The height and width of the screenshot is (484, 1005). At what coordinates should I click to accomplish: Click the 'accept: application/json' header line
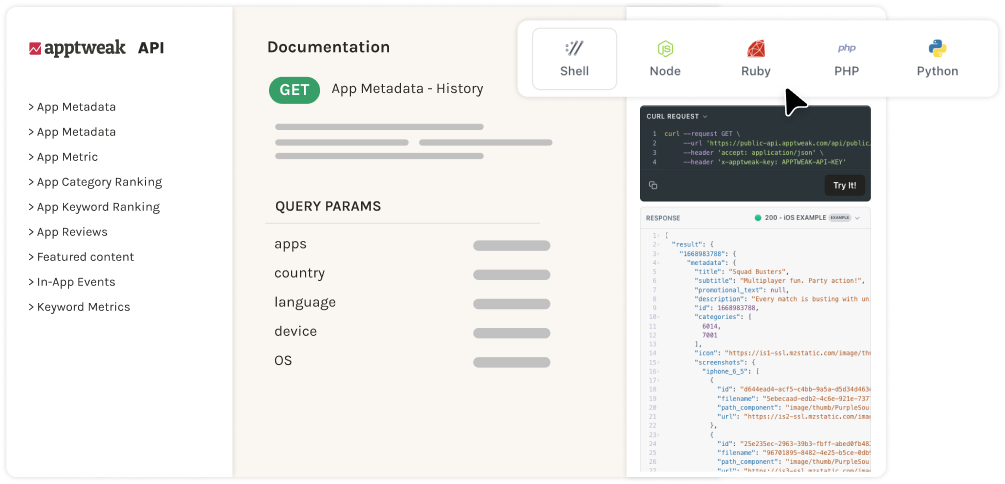753,153
